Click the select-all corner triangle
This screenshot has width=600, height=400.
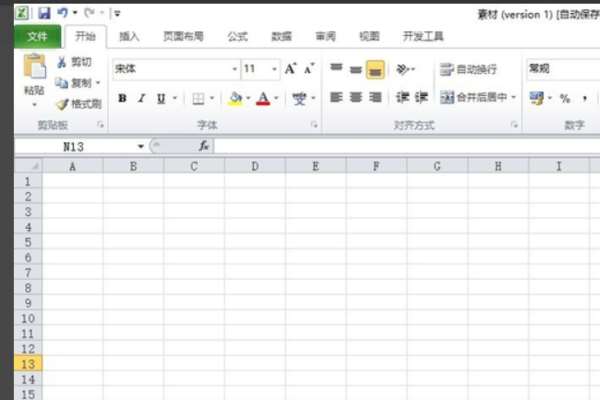click(29, 166)
